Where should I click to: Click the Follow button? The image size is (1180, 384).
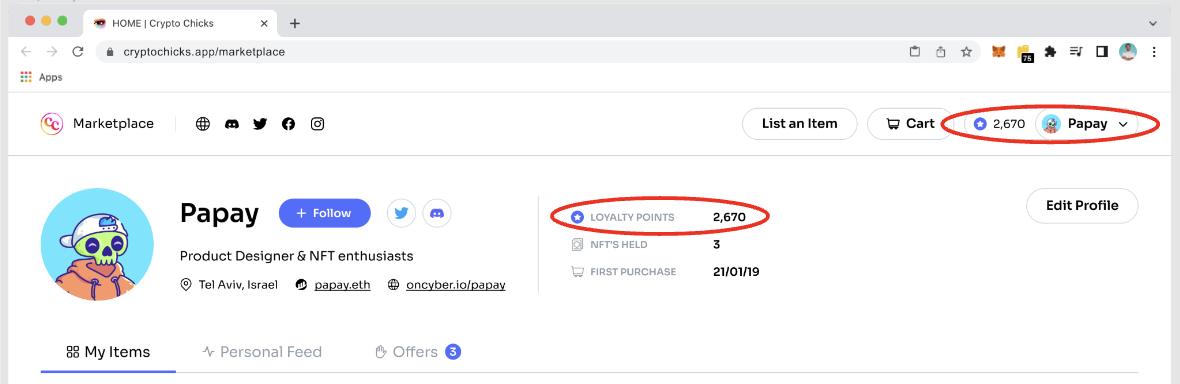pyautogui.click(x=324, y=213)
